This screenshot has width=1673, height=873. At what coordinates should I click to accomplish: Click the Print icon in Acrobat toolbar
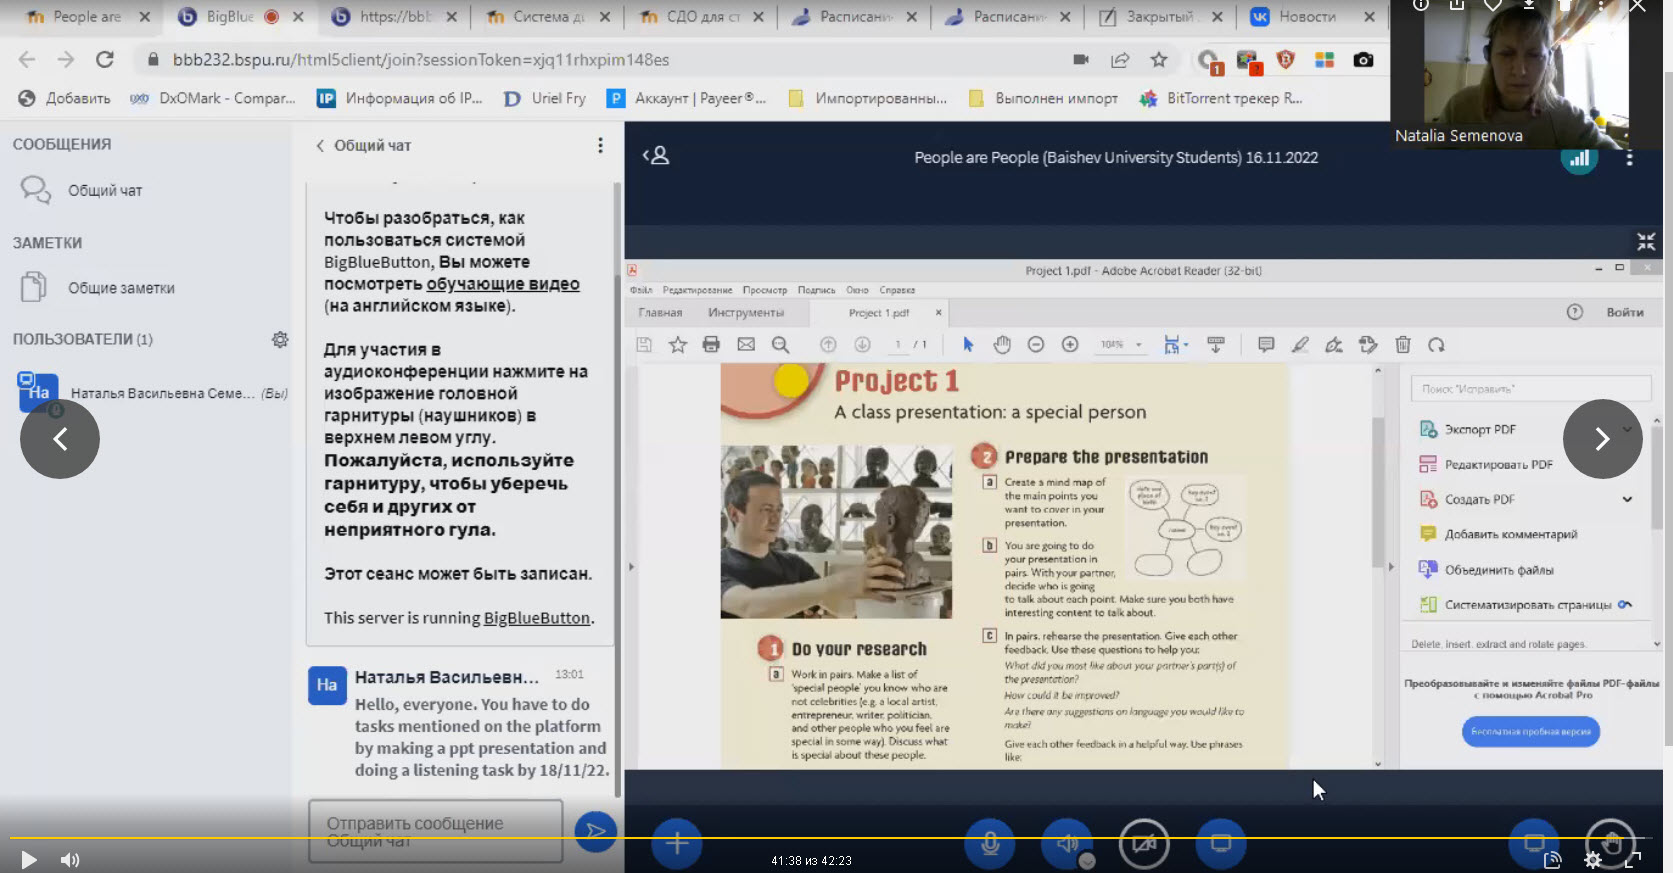pos(711,345)
